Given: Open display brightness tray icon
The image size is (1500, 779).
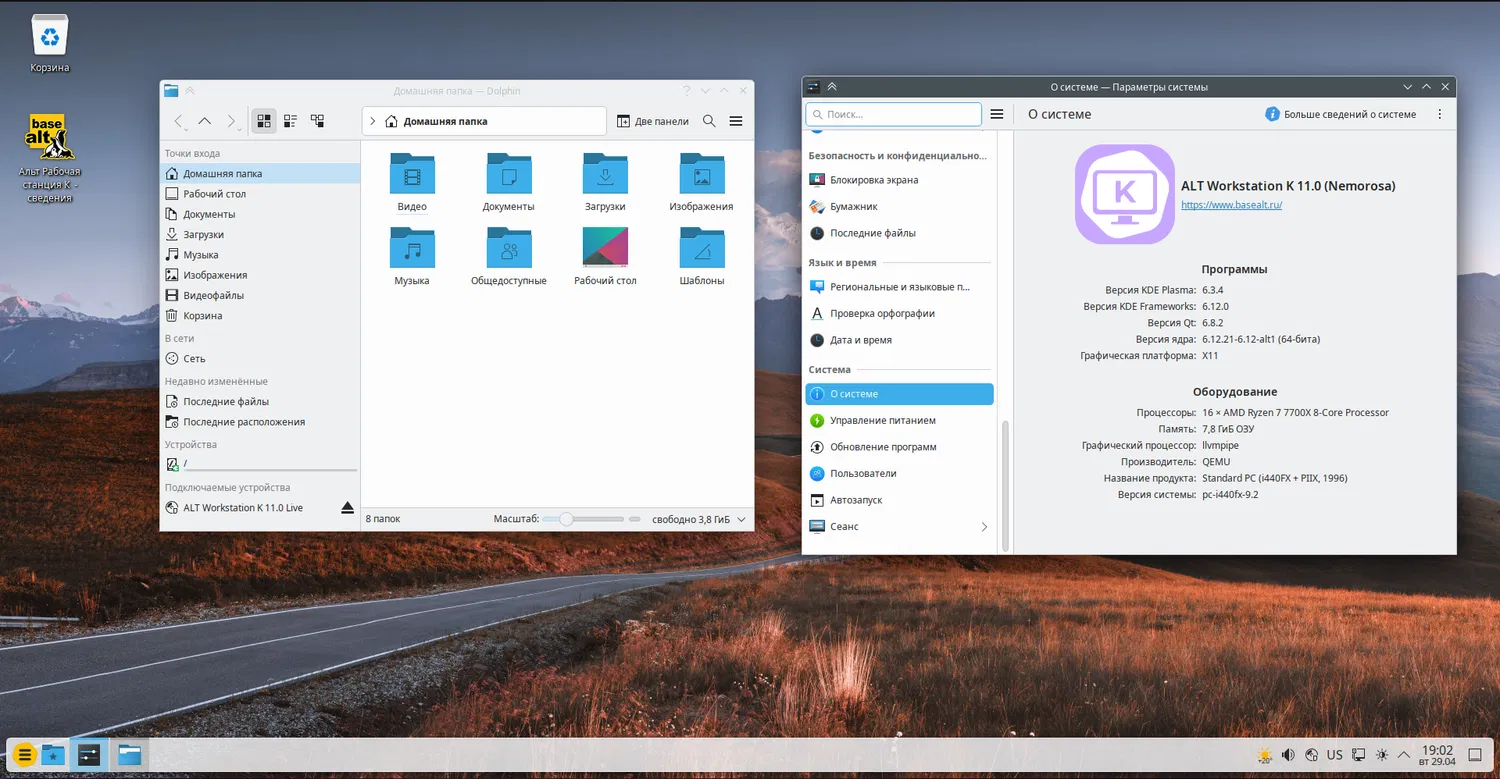Looking at the screenshot, I should (x=1382, y=755).
